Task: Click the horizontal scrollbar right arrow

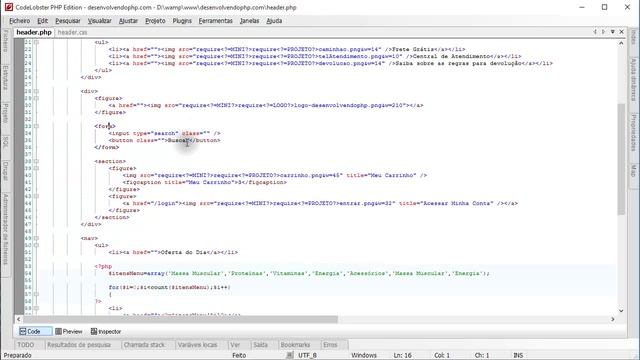Action: pyautogui.click(x=613, y=319)
